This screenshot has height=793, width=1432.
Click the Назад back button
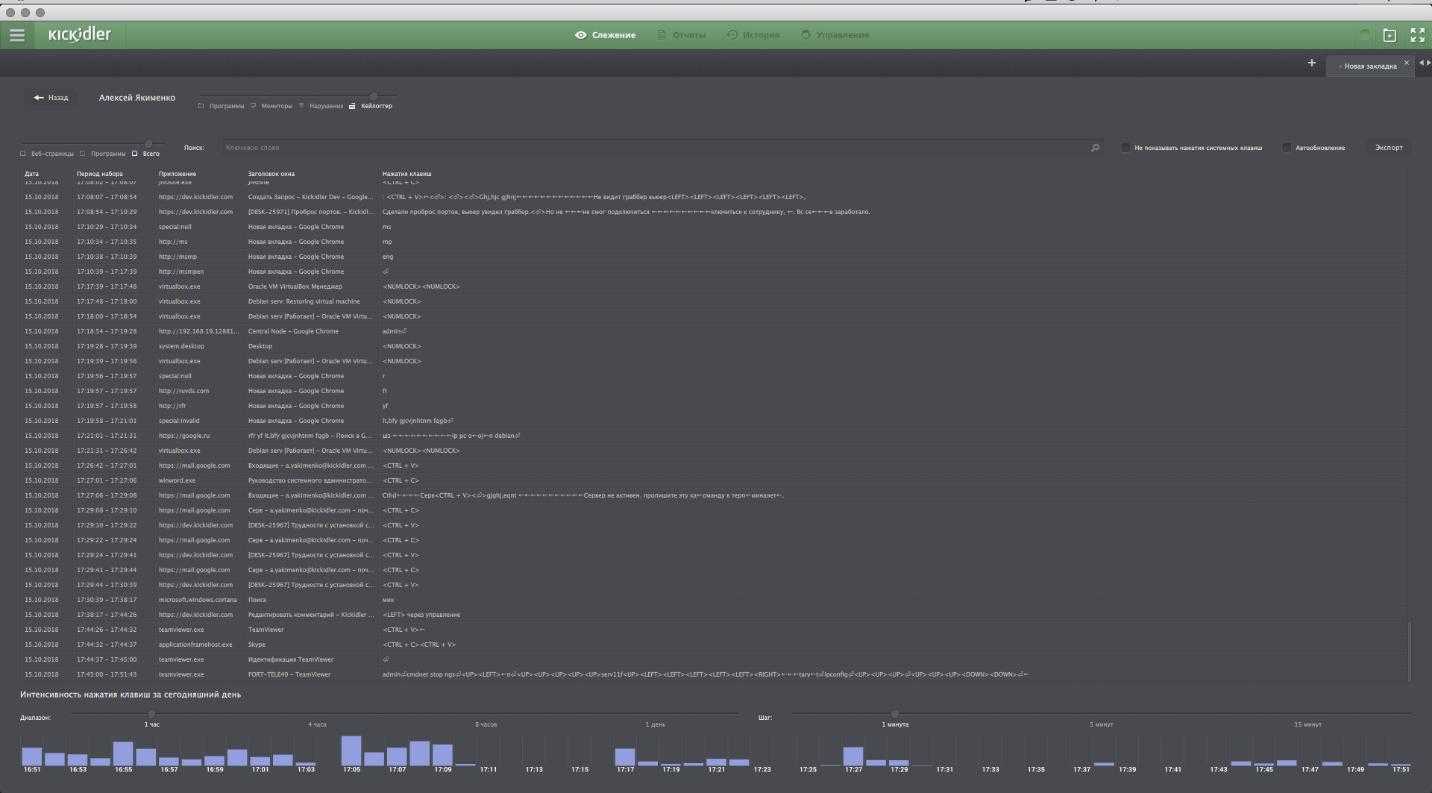pyautogui.click(x=51, y=98)
